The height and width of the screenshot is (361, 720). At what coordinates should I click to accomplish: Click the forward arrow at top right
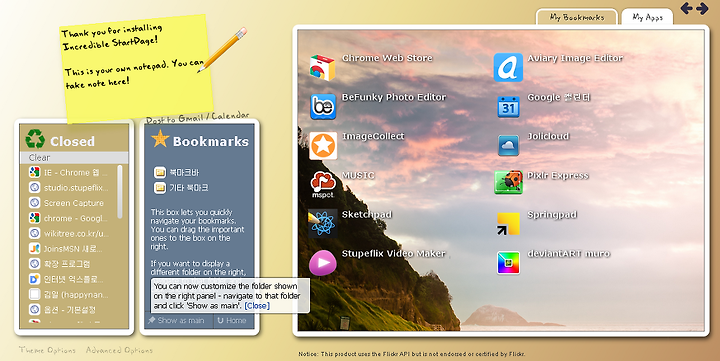[702, 8]
